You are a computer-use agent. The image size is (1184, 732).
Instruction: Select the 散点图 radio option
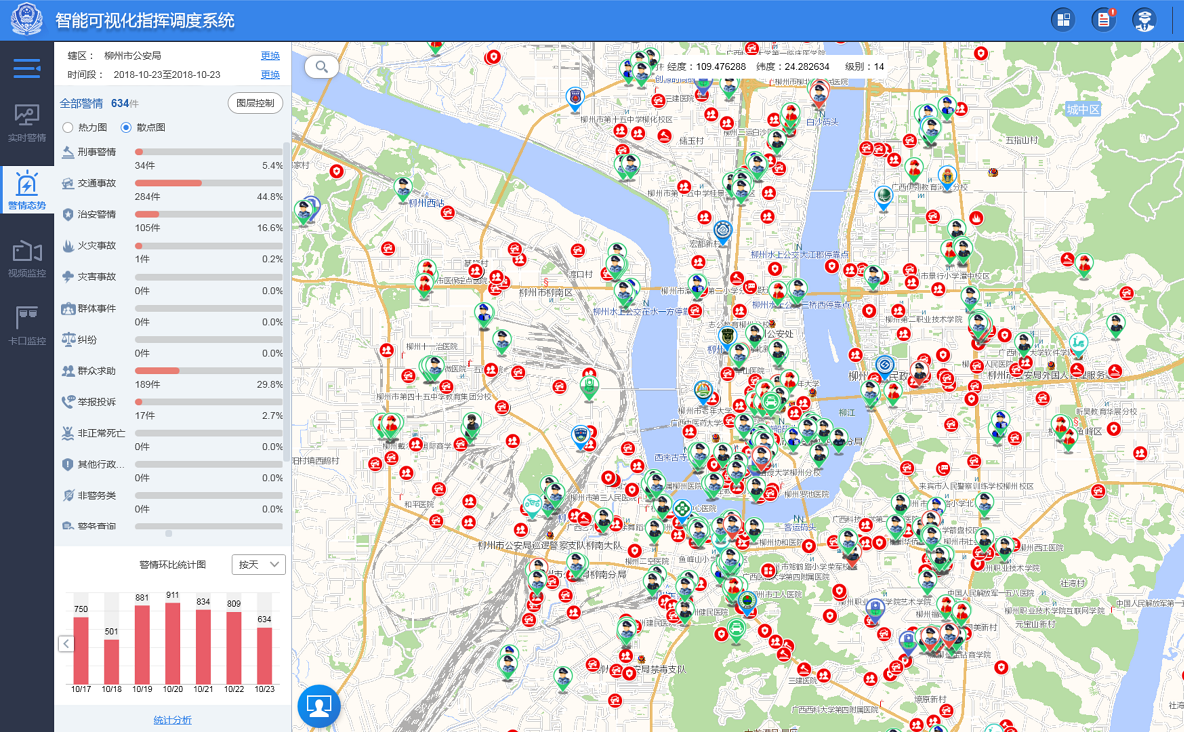126,128
